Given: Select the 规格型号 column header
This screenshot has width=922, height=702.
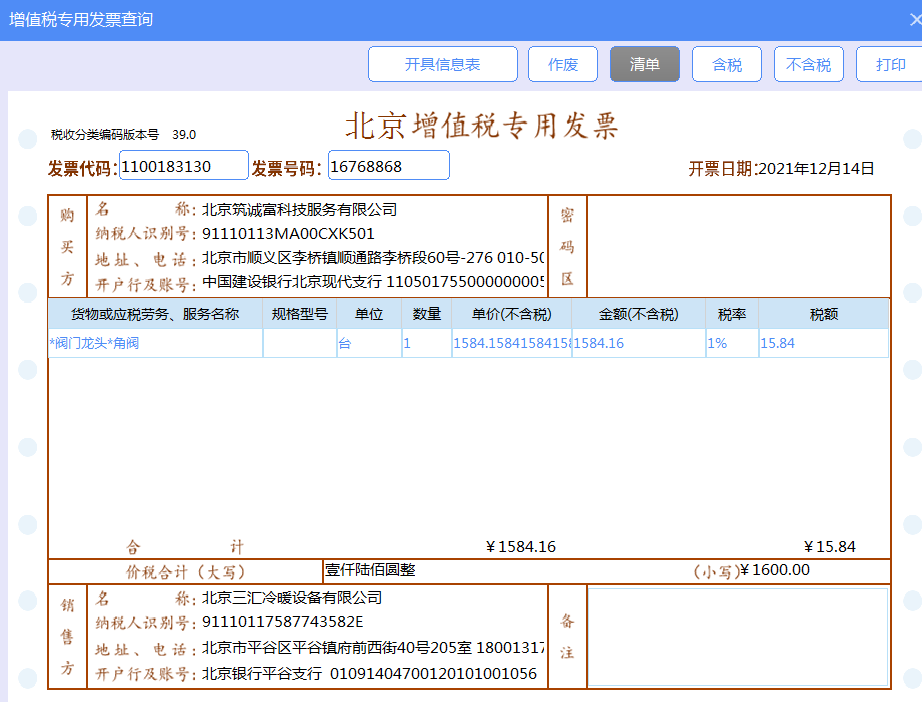Looking at the screenshot, I should pyautogui.click(x=300, y=314).
